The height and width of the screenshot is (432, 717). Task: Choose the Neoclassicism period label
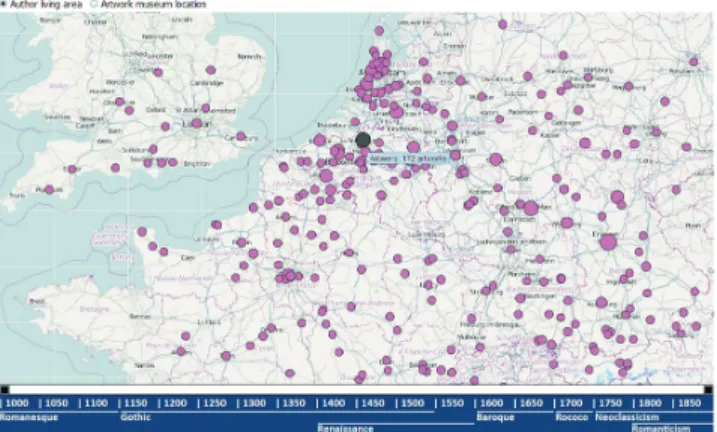[x=627, y=417]
